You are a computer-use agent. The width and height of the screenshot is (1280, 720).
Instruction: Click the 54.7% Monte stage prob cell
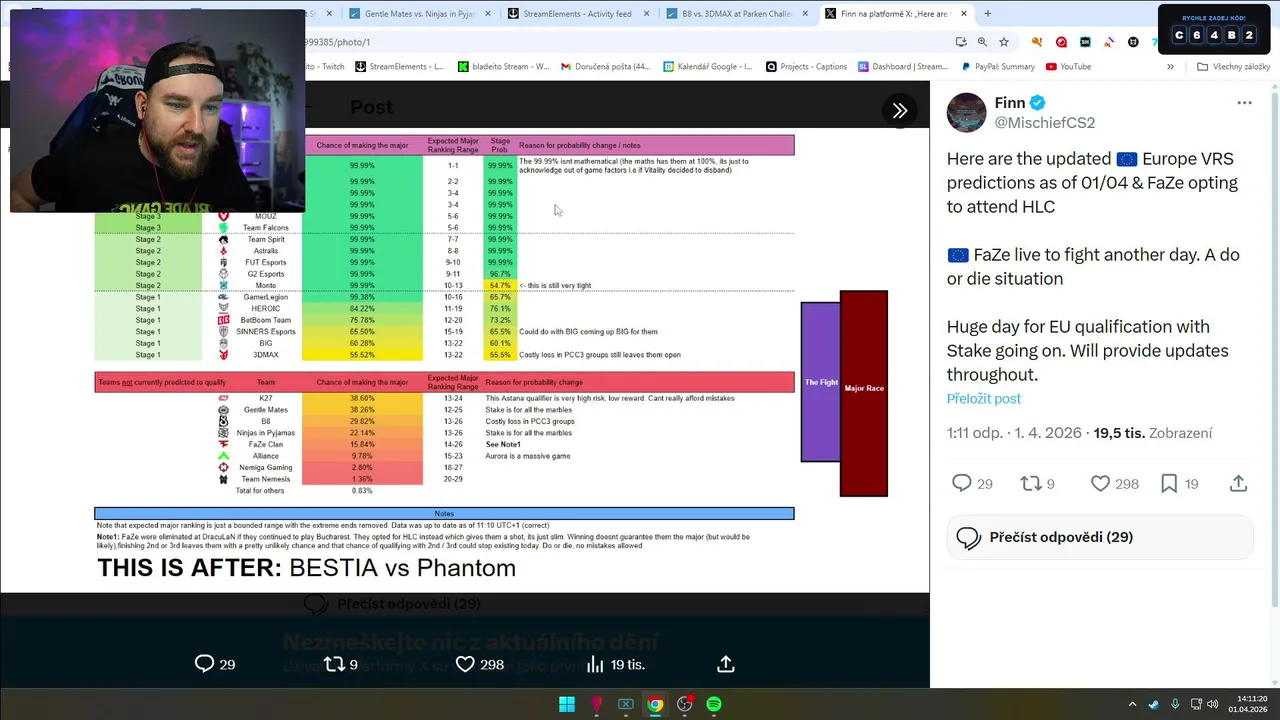[500, 285]
